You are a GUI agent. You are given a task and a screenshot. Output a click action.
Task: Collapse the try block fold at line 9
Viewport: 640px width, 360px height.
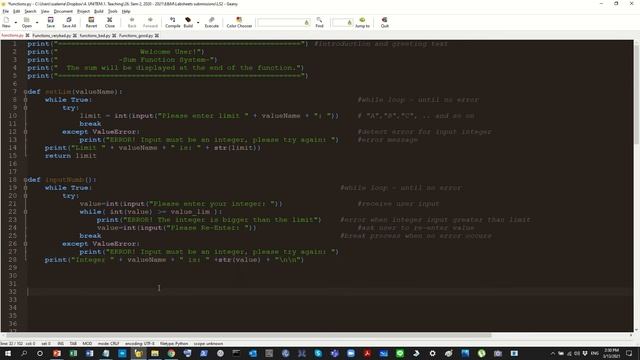[x=25, y=108]
